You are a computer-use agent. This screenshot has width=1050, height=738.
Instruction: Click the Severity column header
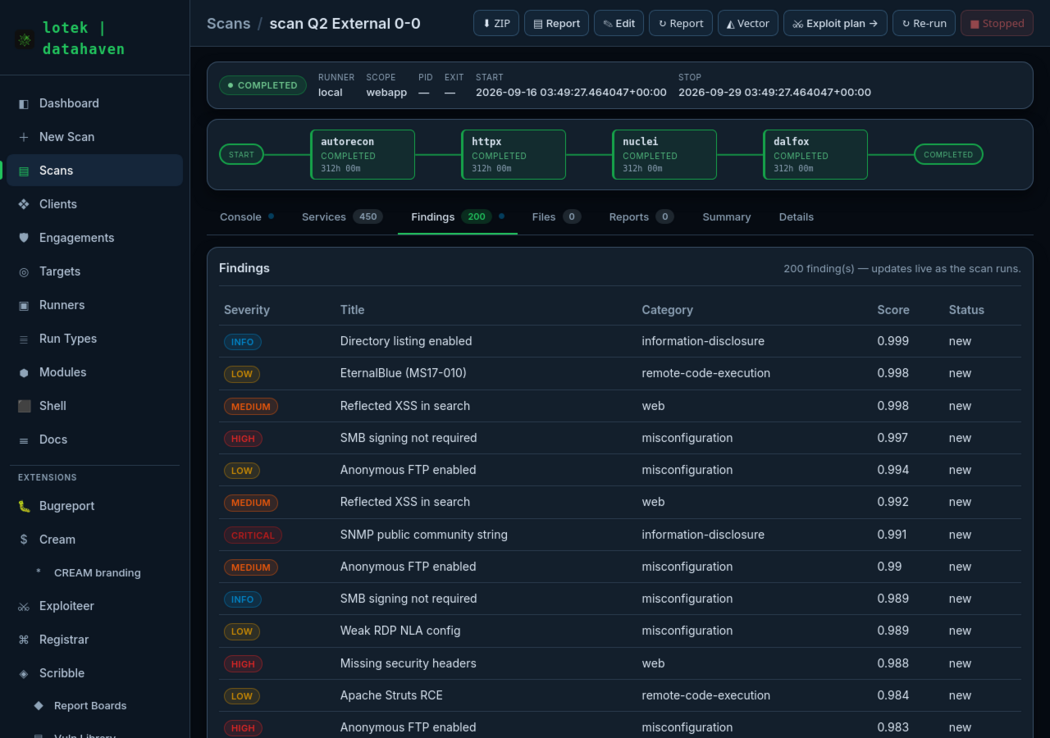[x=246, y=310]
